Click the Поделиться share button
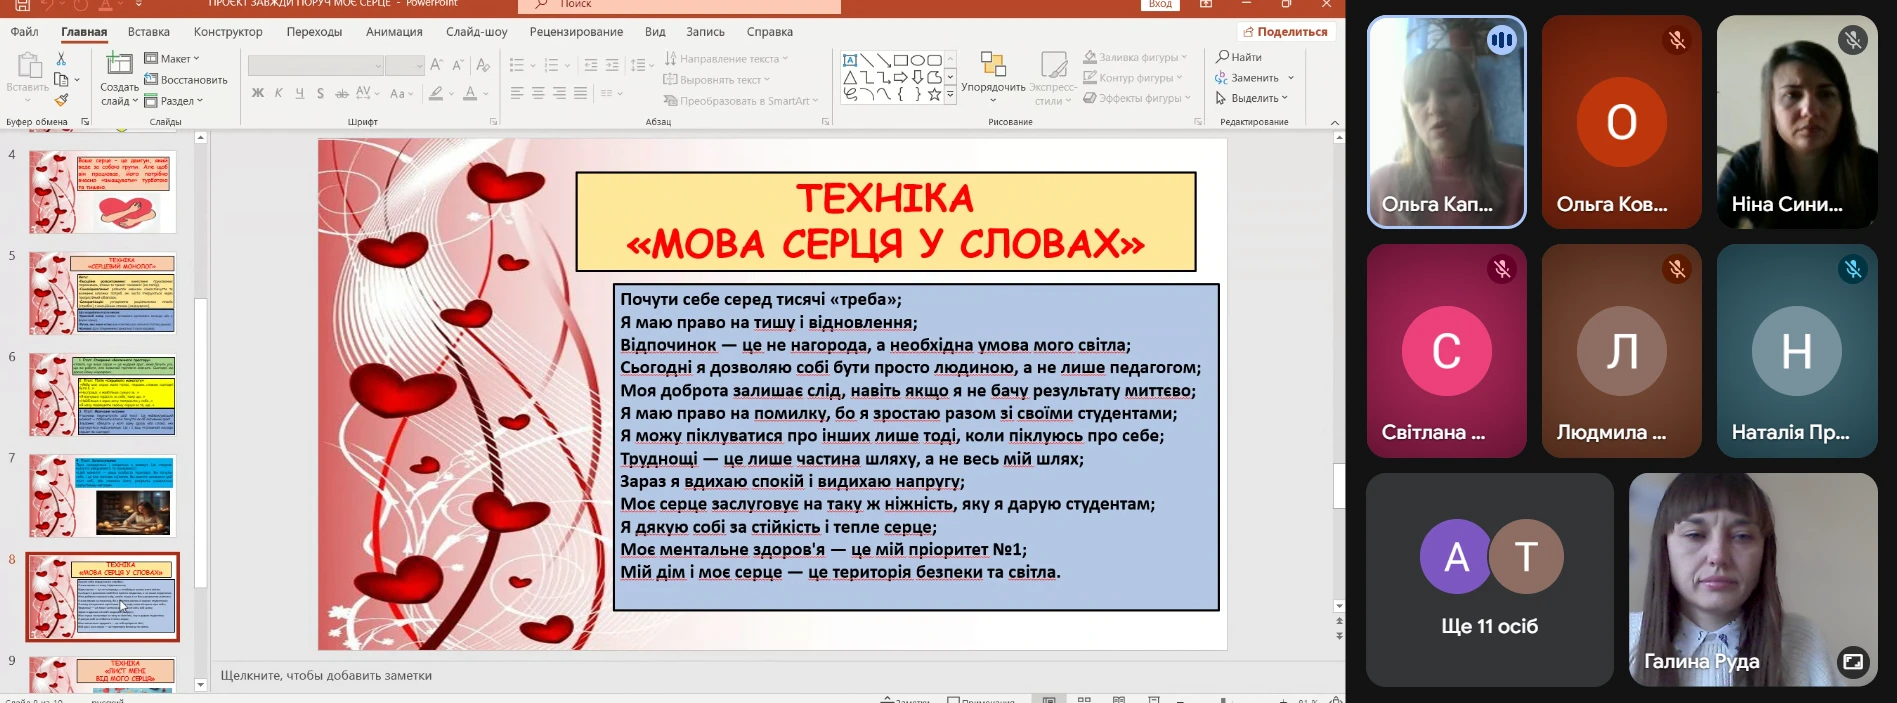The width and height of the screenshot is (1897, 703). [x=1284, y=32]
